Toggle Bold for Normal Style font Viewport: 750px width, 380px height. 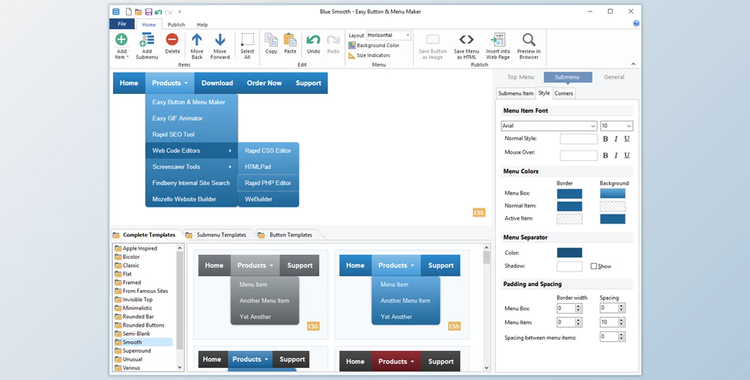click(x=606, y=139)
